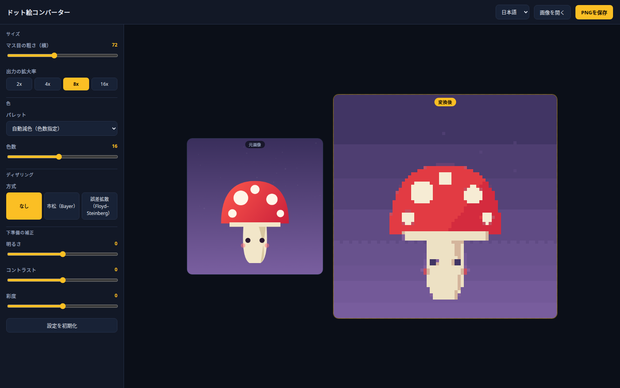
Task: Click the 画像を開く open image button
Action: pyautogui.click(x=552, y=12)
